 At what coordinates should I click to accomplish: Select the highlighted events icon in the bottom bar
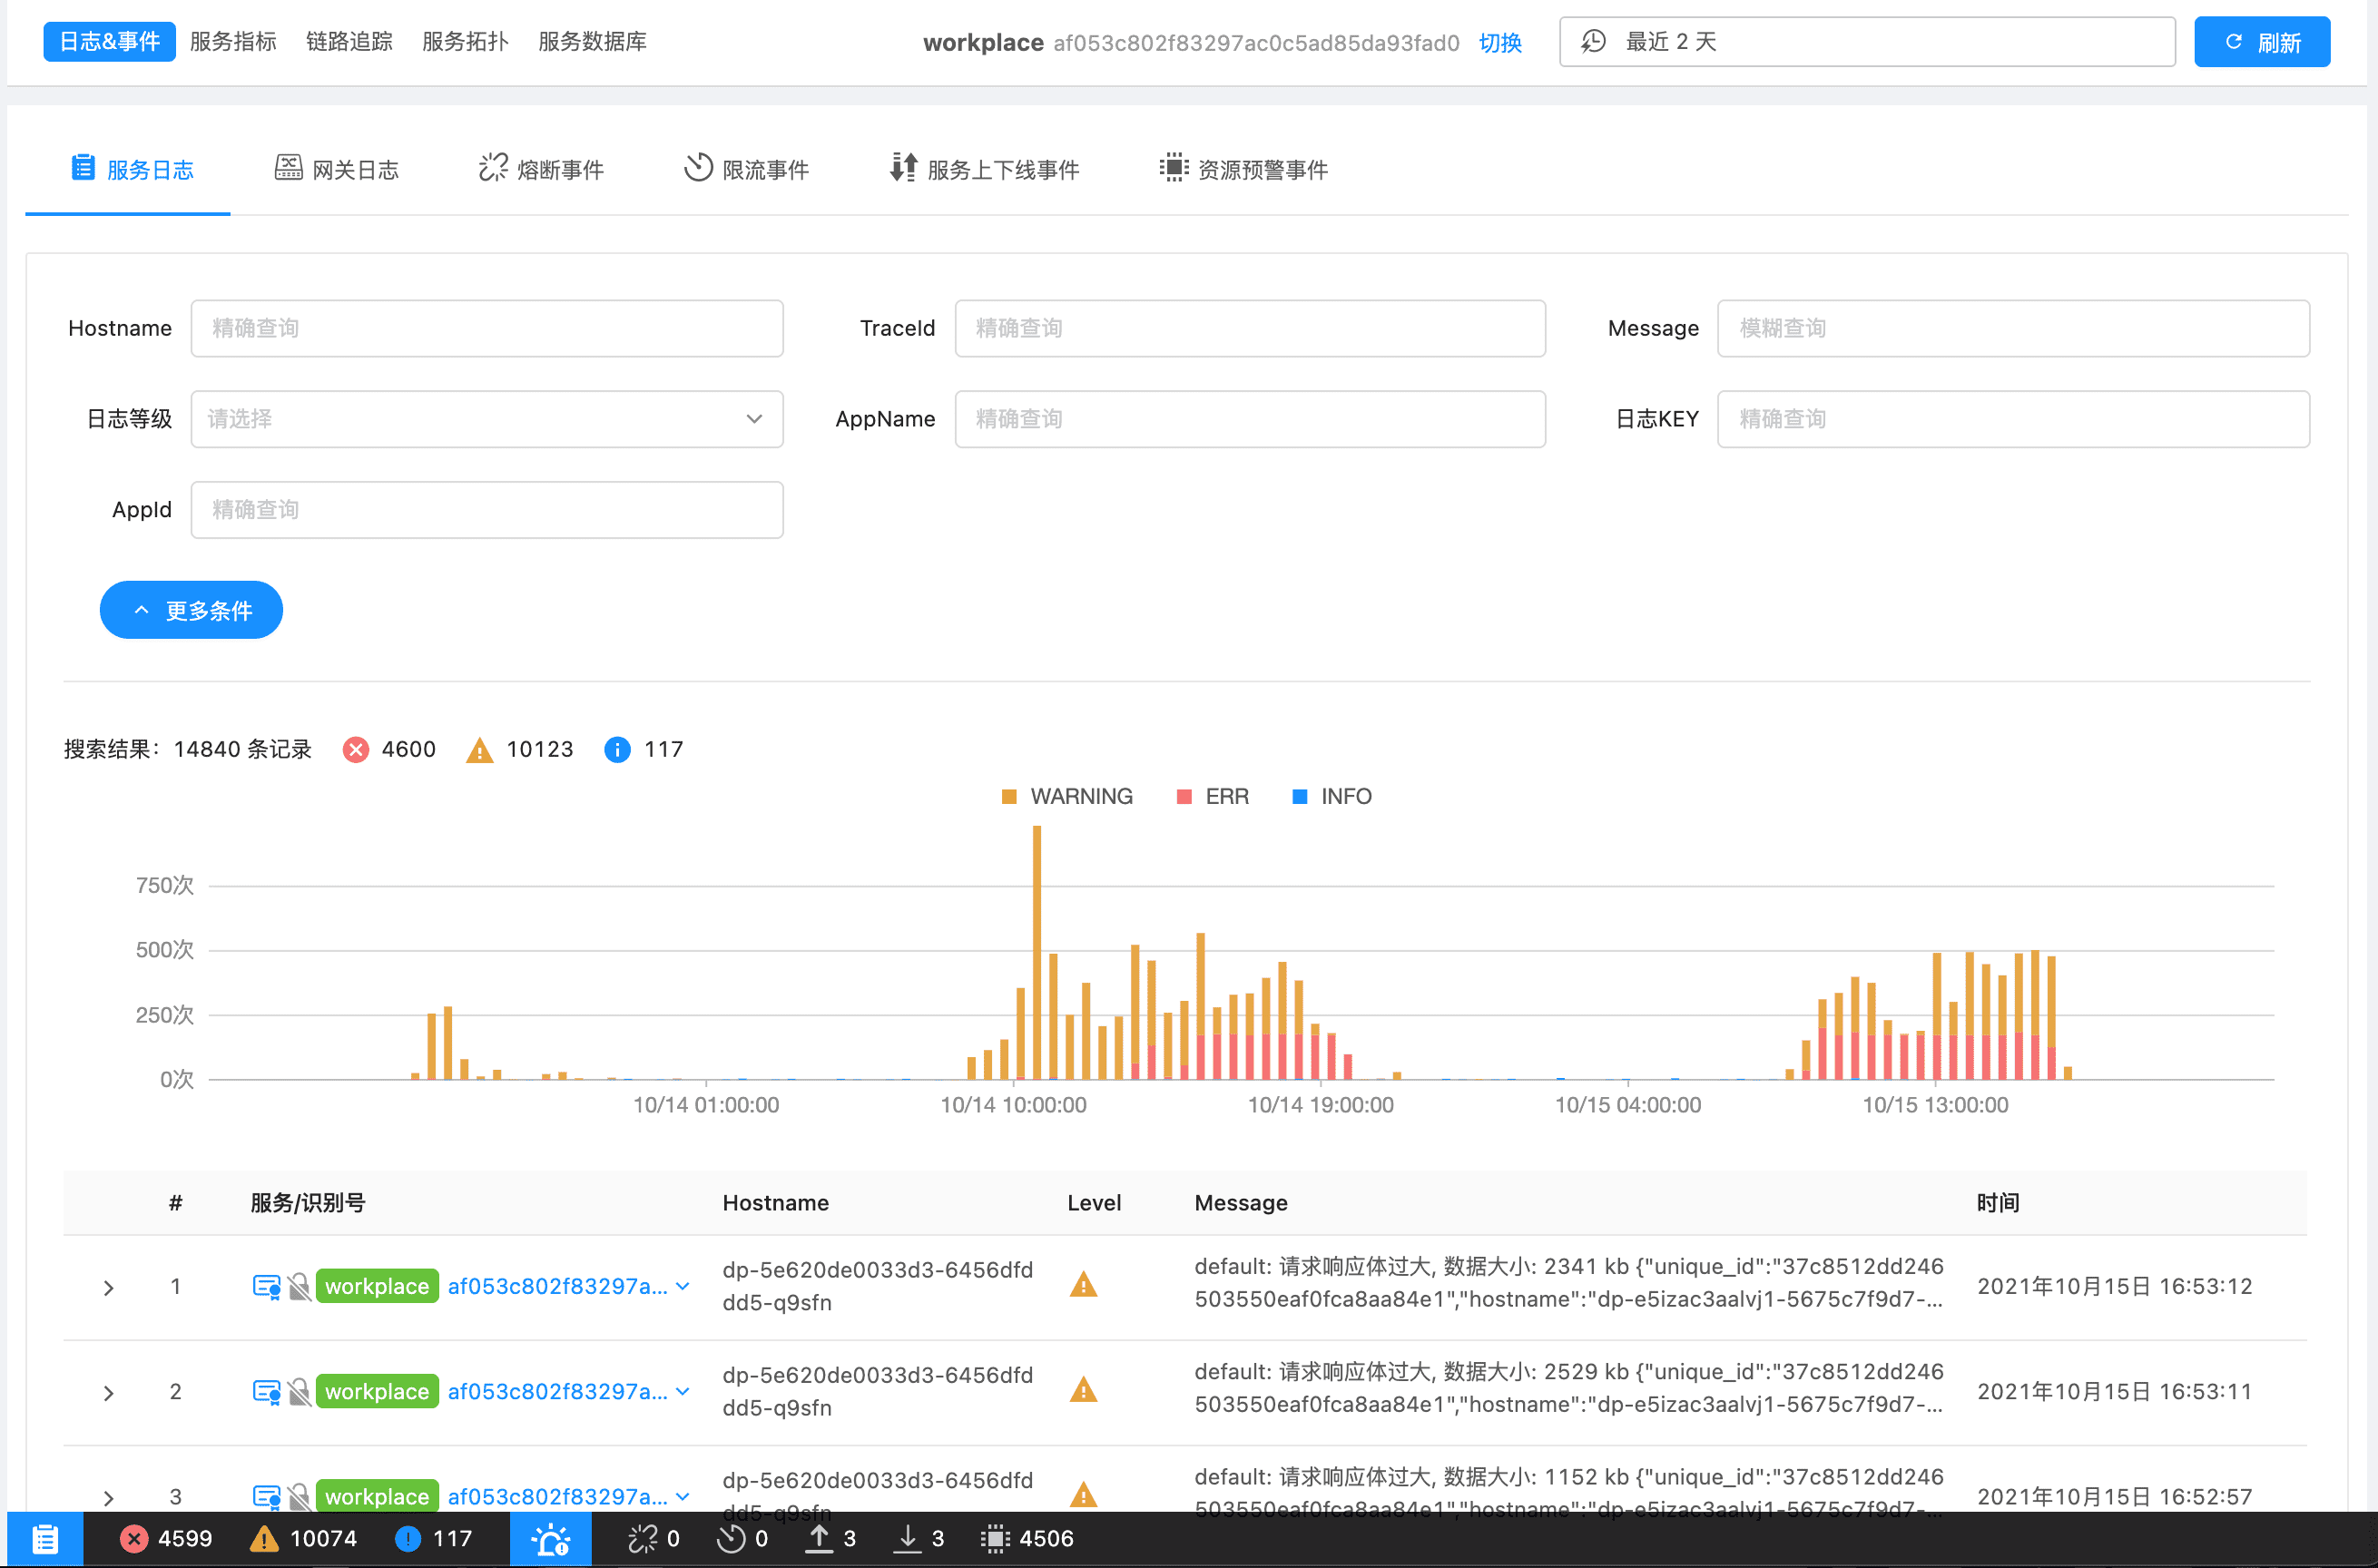(551, 1538)
